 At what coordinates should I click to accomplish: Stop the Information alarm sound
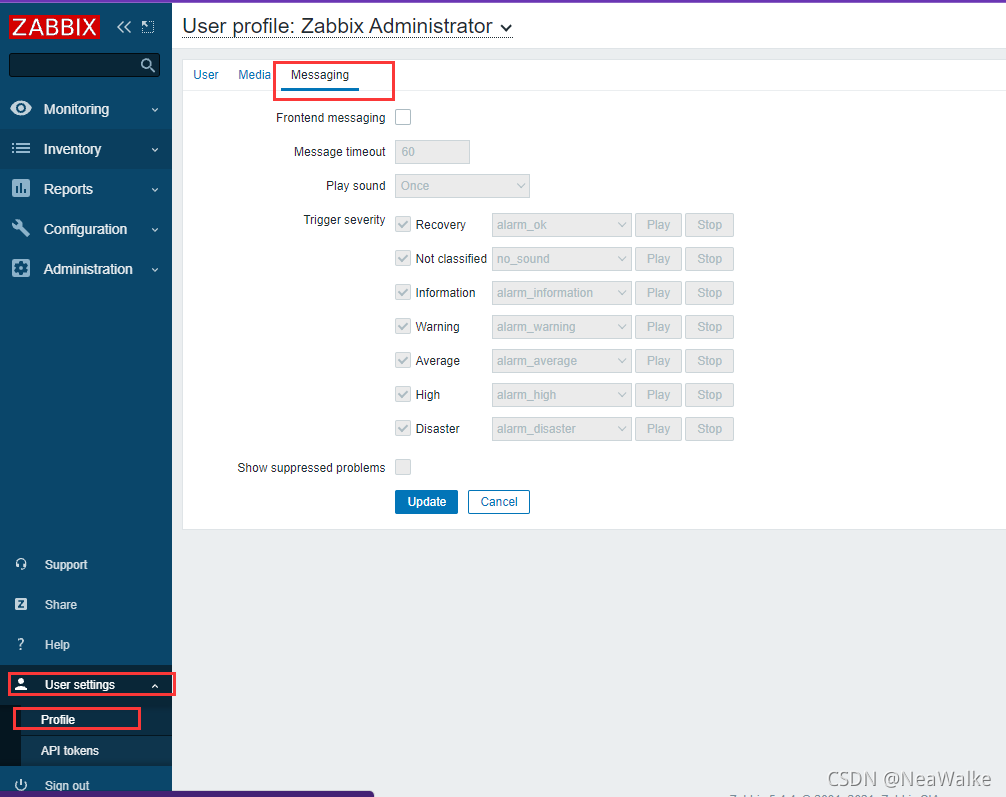point(710,293)
